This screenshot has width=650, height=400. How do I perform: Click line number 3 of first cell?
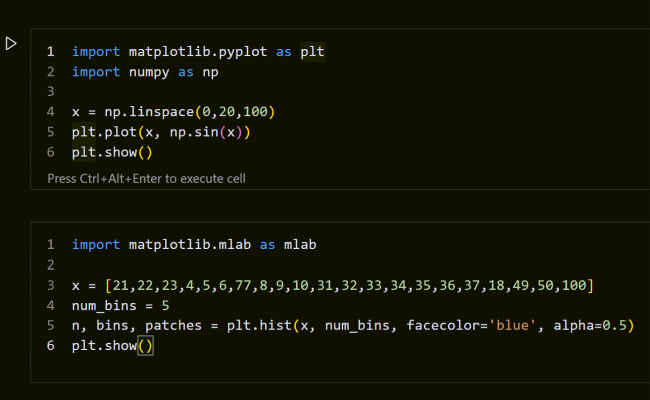click(51, 91)
